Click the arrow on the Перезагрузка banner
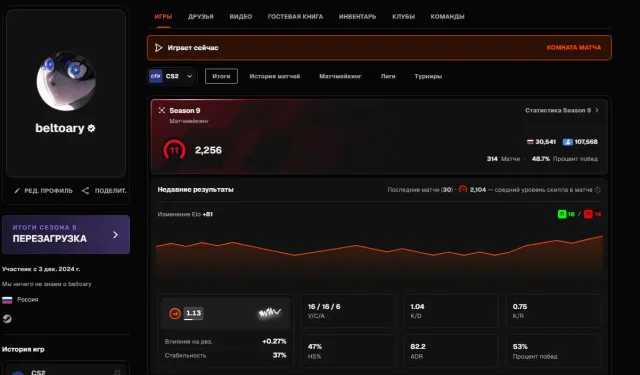 pos(116,235)
